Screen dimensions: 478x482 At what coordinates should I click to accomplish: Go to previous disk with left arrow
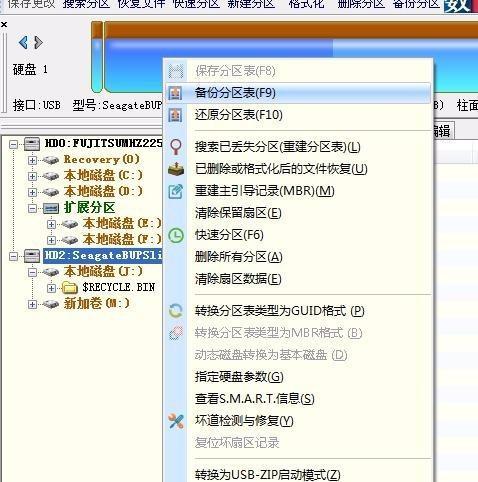[x=23, y=42]
